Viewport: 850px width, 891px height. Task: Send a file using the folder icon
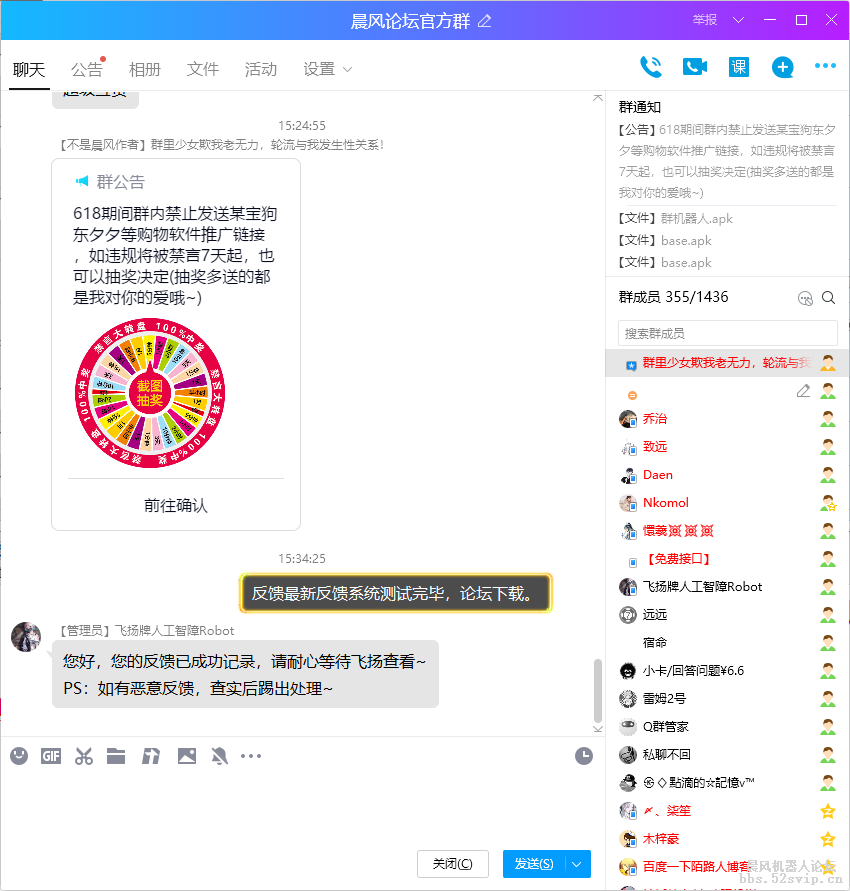[116, 755]
